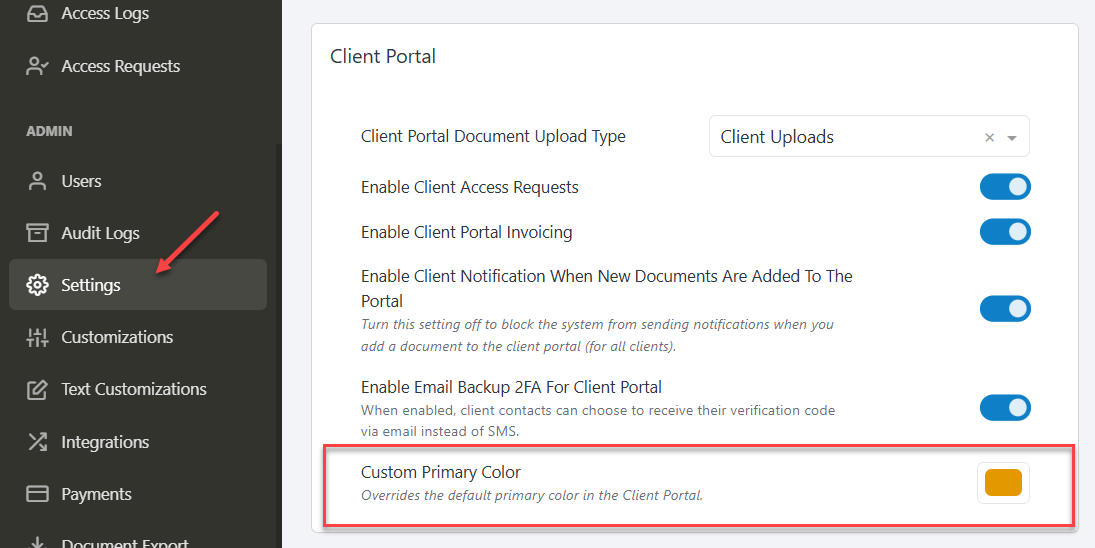1095x548 pixels.
Task: Click the Settings gear icon
Action: [37, 285]
